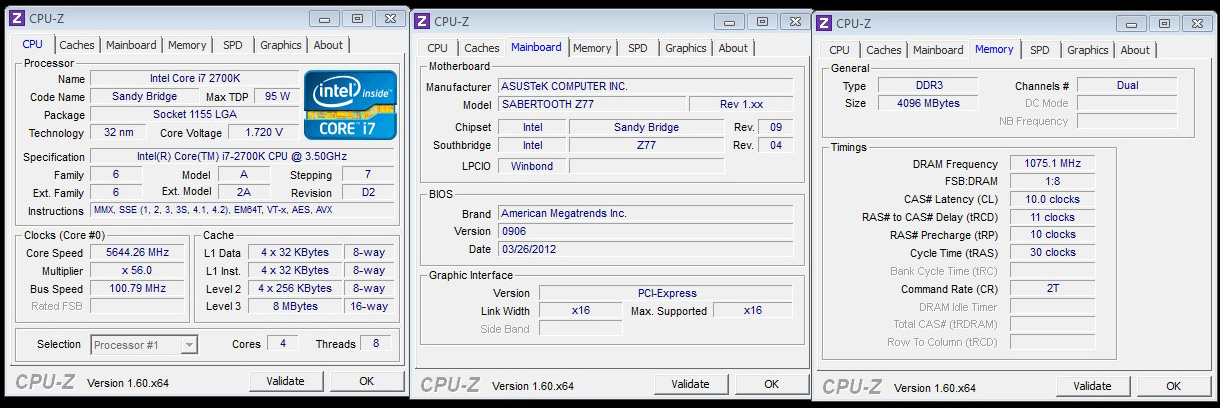The height and width of the screenshot is (408, 1220).
Task: Click Command Rate value 2T
Action: pyautogui.click(x=1052, y=289)
